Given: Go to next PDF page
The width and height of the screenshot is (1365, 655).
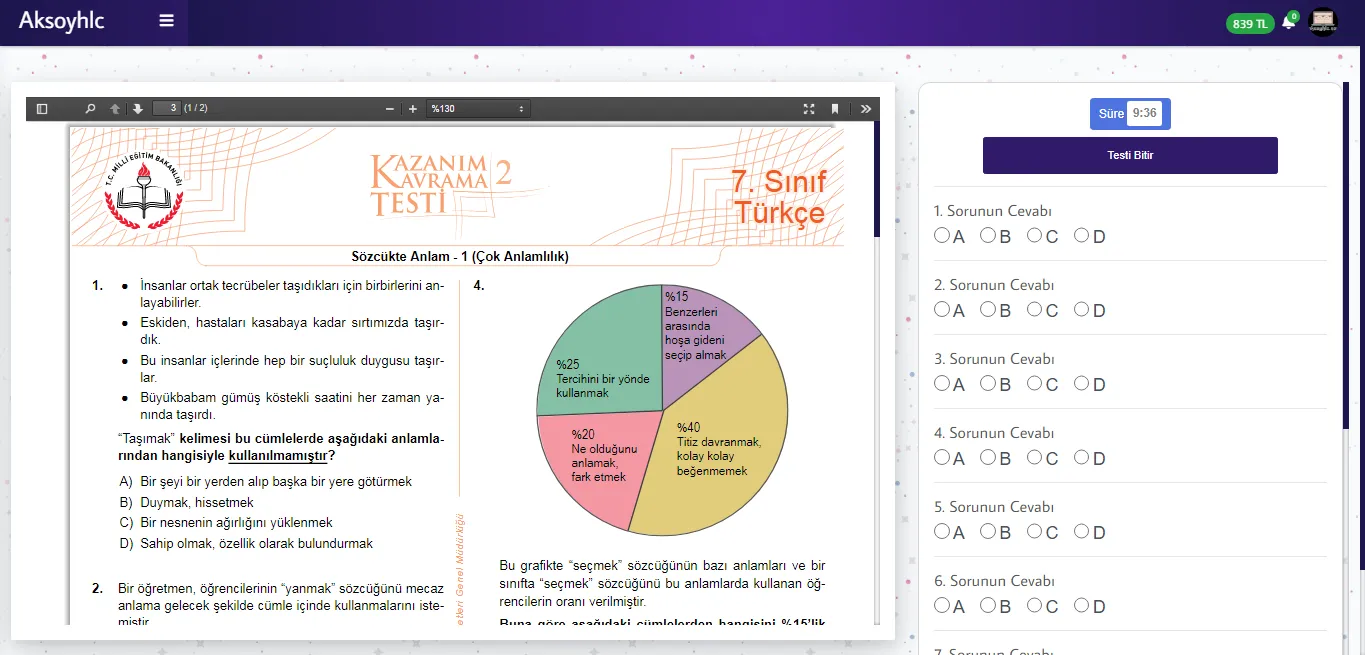Looking at the screenshot, I should click(x=138, y=108).
